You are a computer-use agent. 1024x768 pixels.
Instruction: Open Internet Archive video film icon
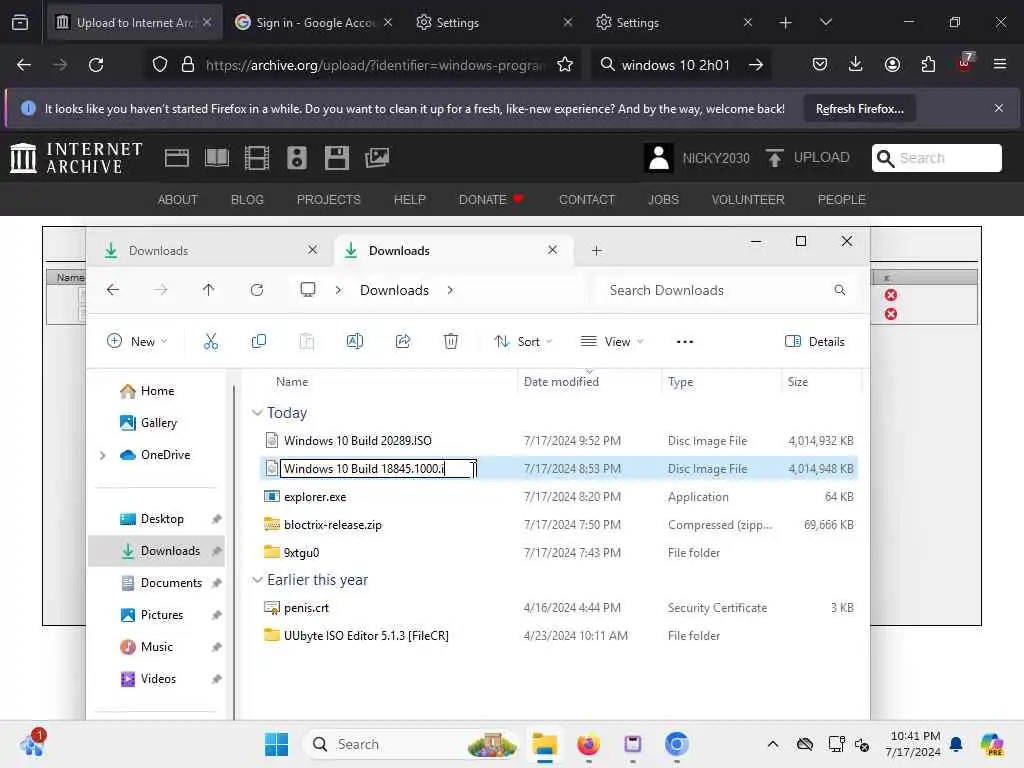[x=257, y=158]
